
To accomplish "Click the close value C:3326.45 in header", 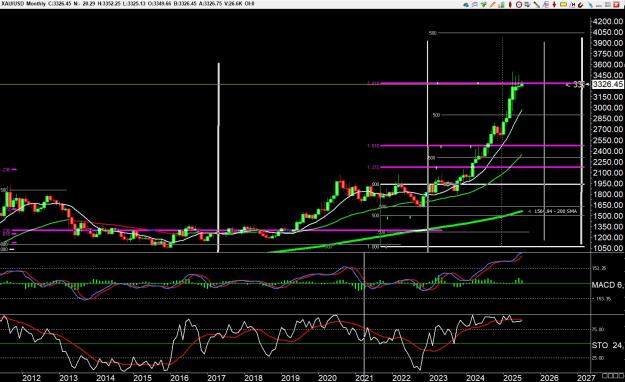I will tap(60, 4).
